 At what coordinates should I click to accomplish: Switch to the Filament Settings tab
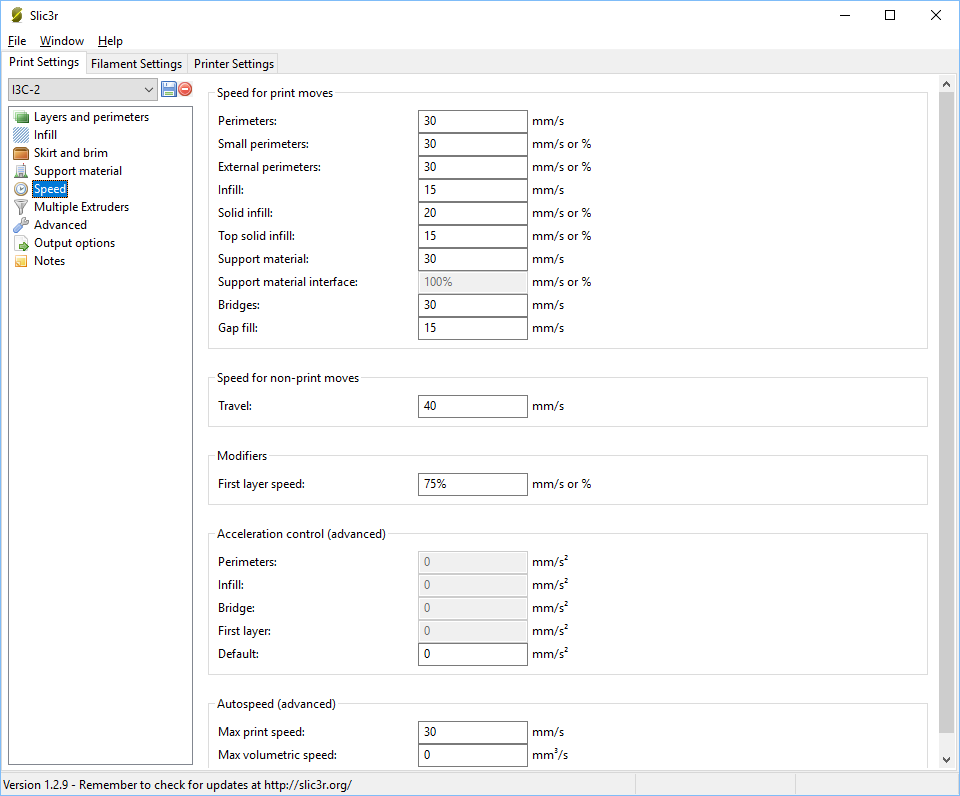(x=136, y=64)
